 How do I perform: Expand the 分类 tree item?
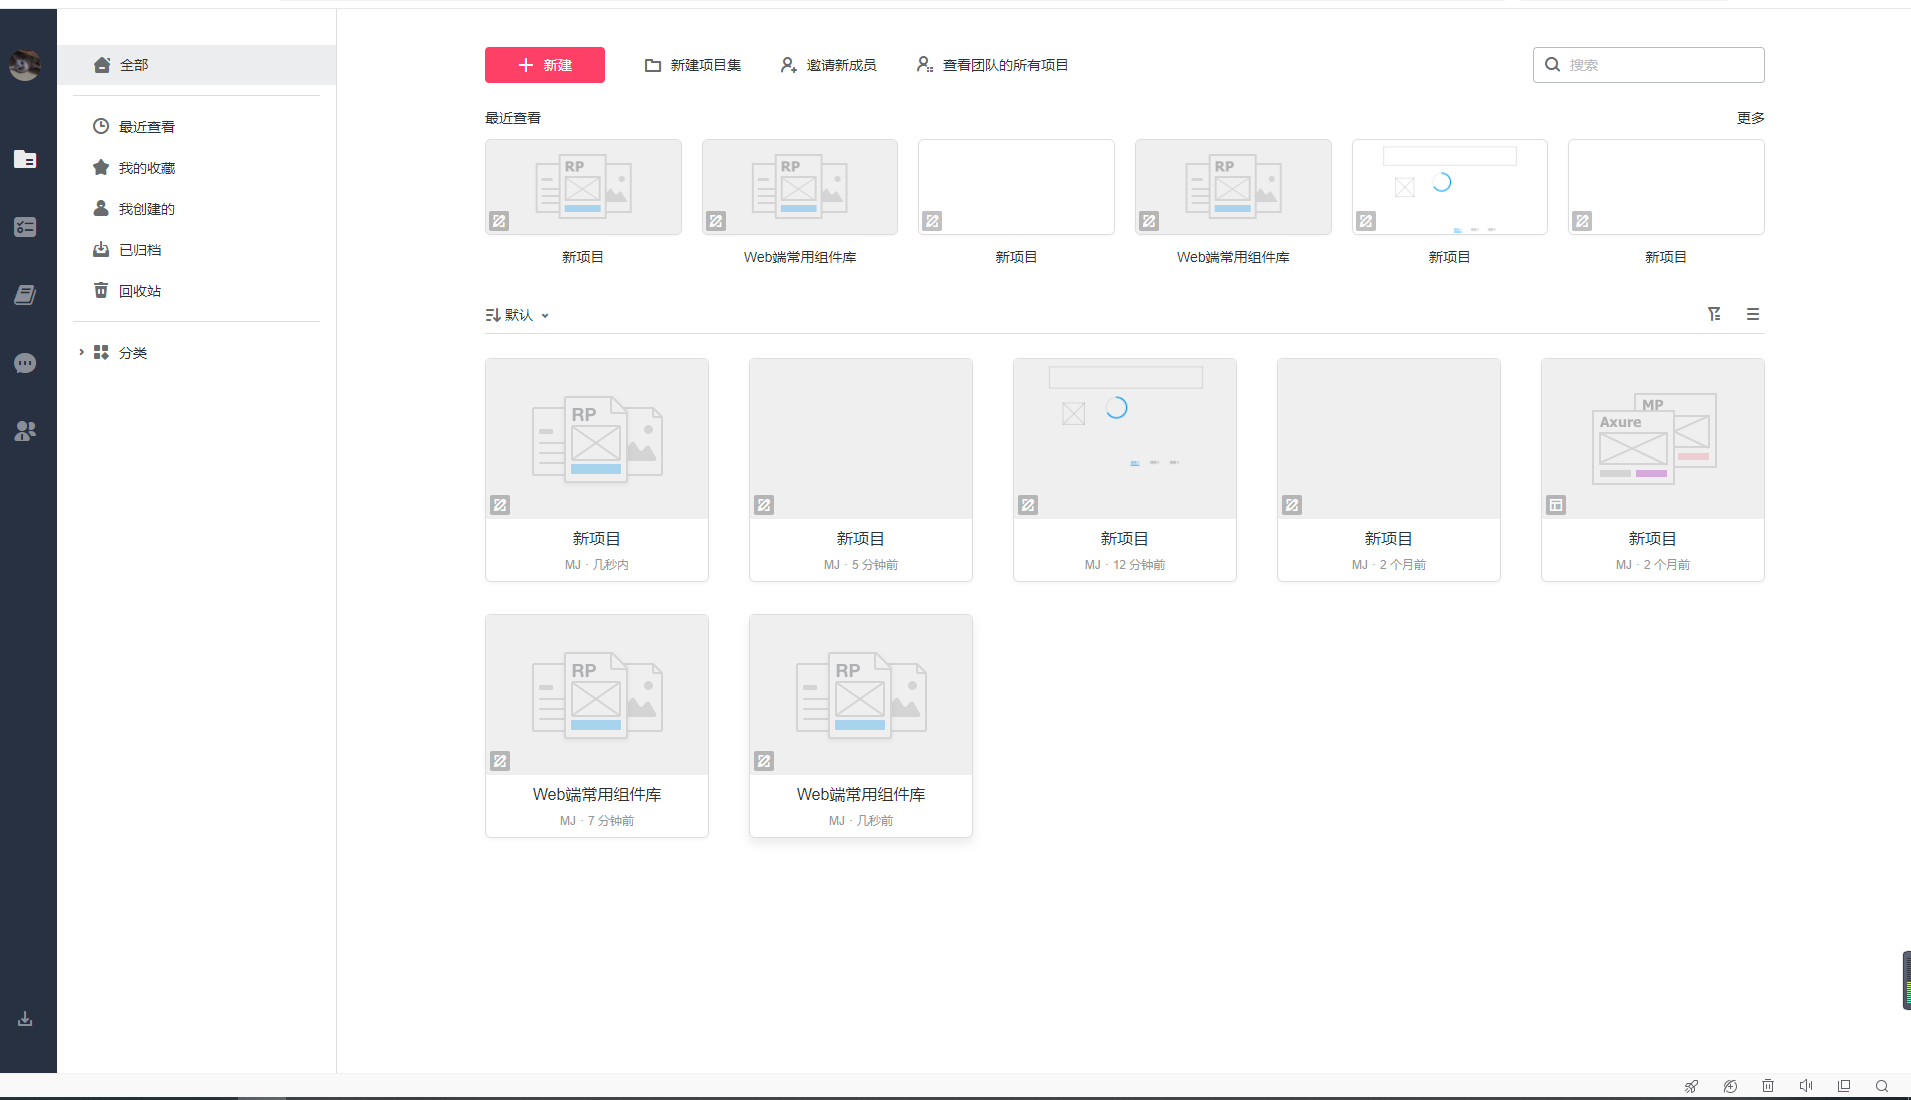pos(81,352)
